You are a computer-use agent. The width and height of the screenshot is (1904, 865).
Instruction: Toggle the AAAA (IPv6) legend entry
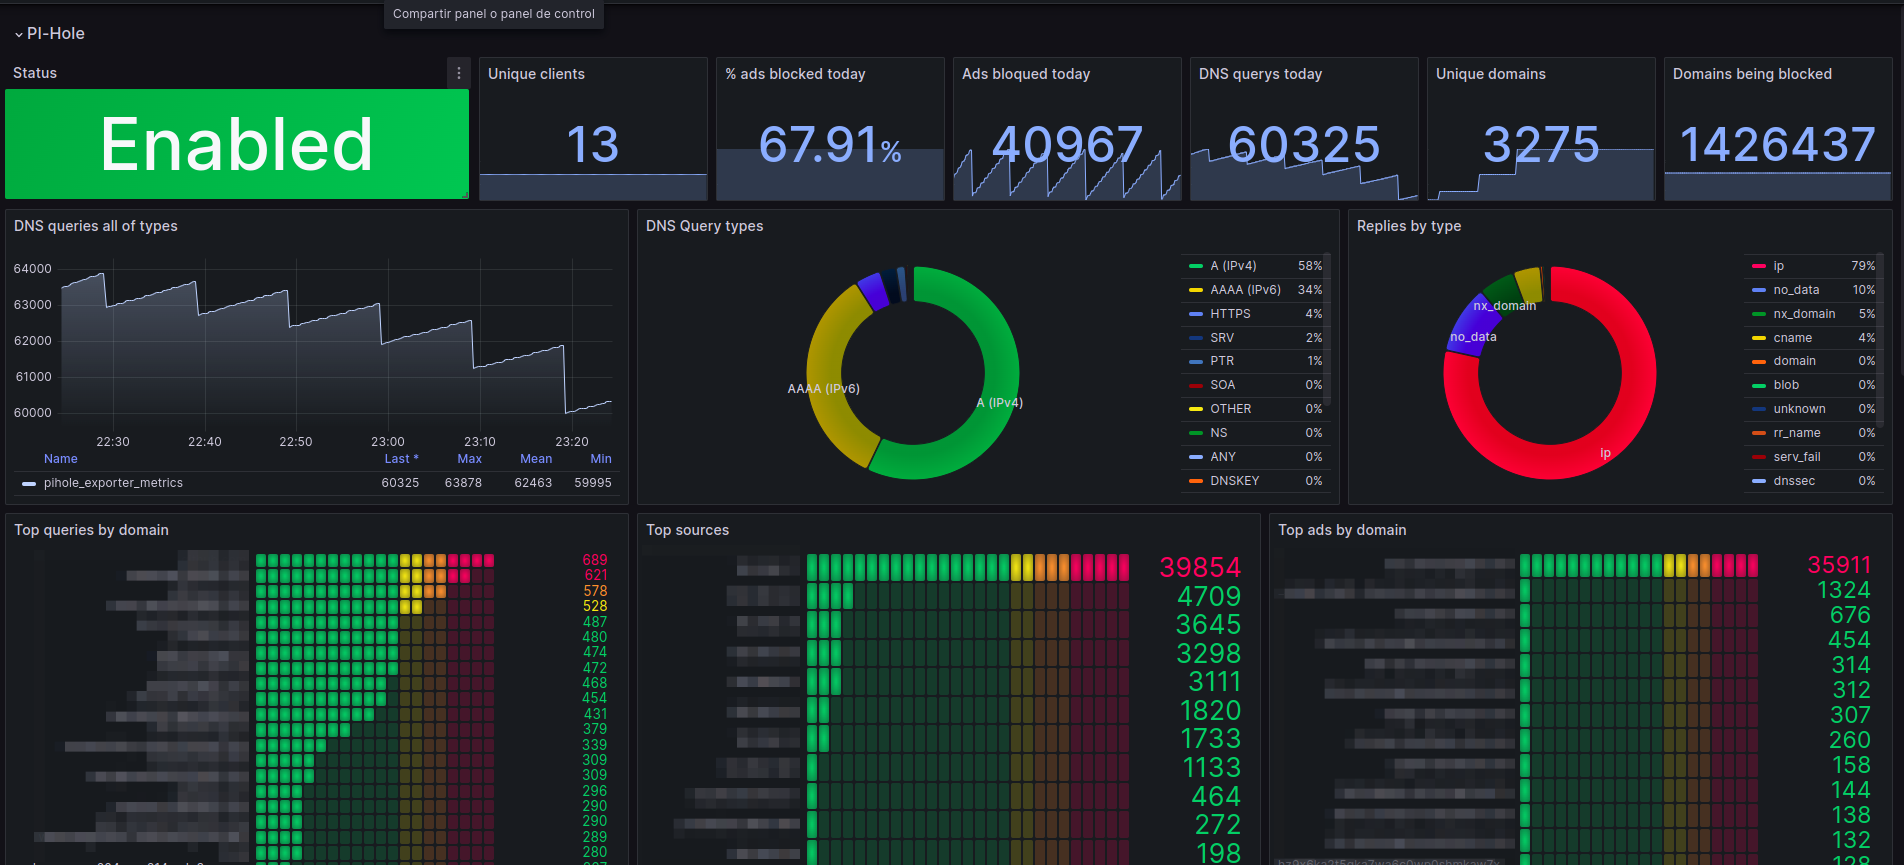tap(1245, 290)
